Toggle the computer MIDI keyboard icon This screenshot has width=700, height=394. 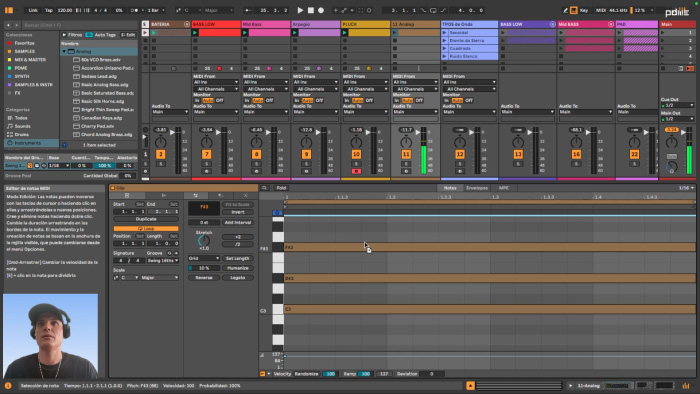point(574,10)
